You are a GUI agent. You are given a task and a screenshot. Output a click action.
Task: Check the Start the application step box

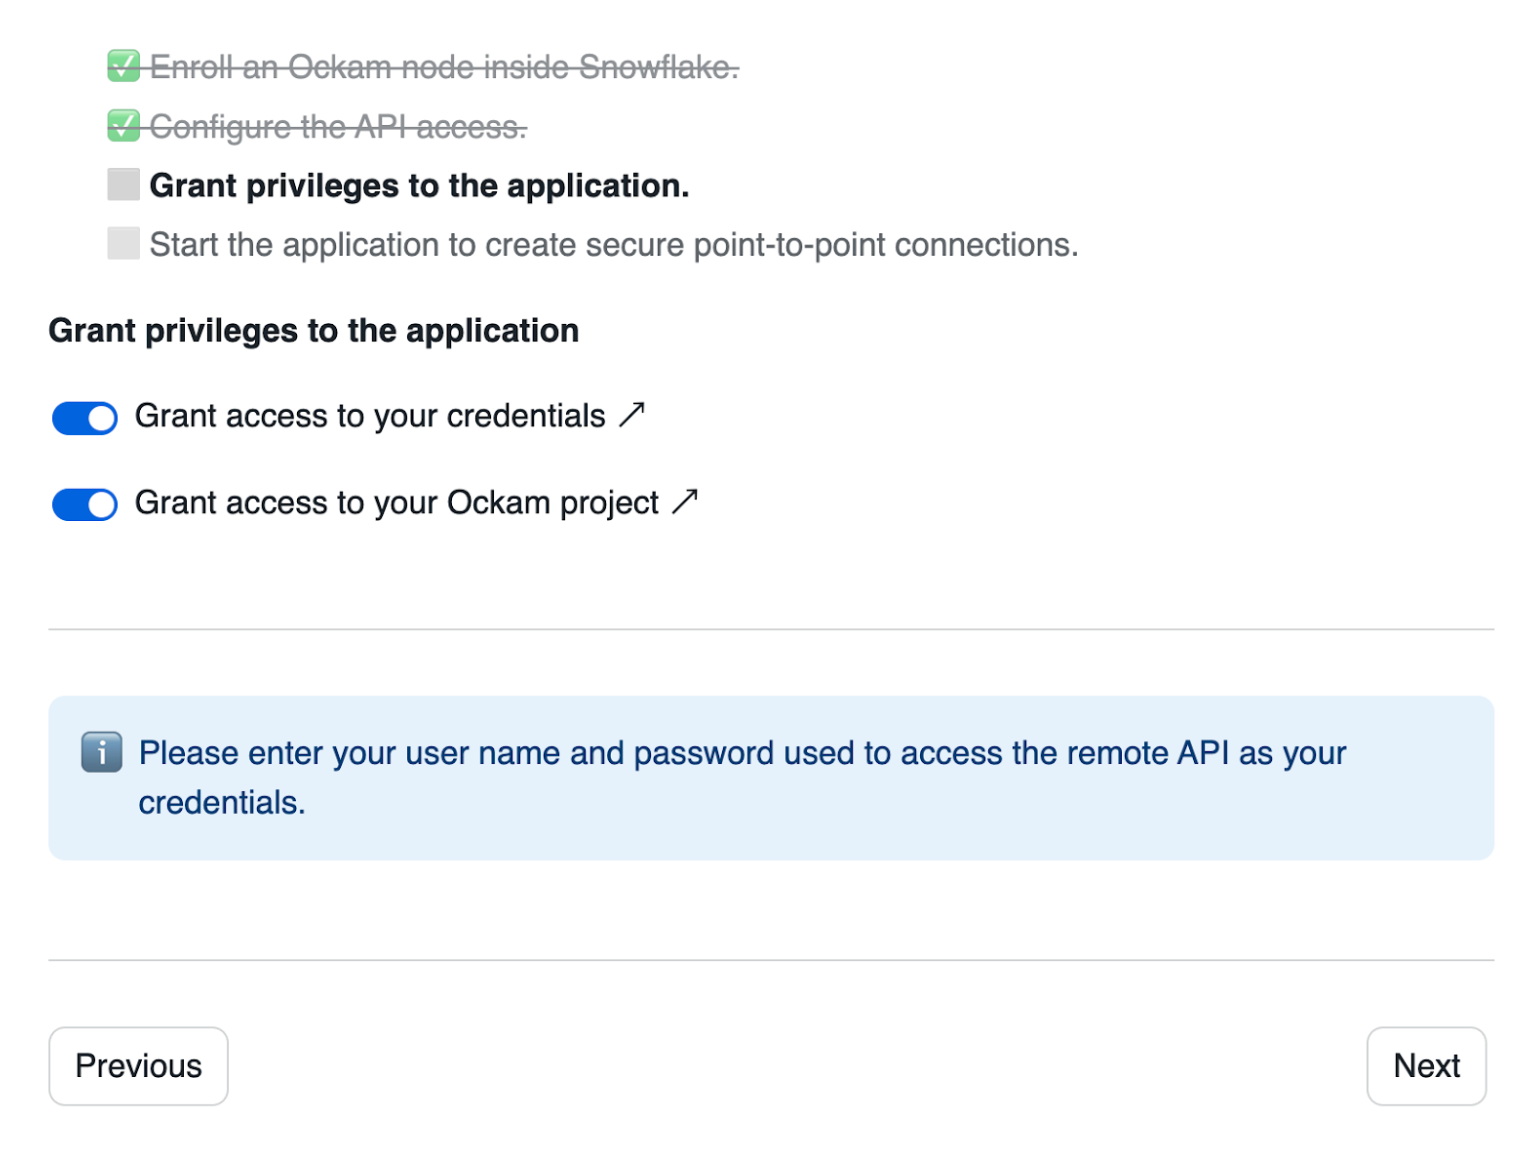click(123, 243)
